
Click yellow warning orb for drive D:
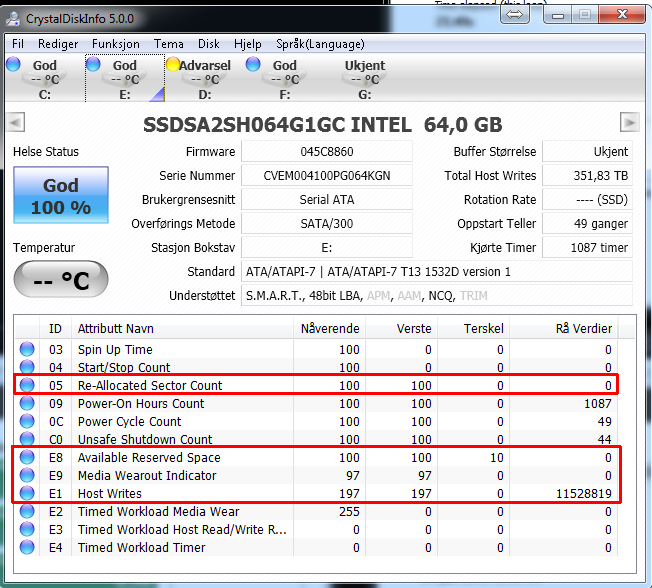click(x=173, y=64)
